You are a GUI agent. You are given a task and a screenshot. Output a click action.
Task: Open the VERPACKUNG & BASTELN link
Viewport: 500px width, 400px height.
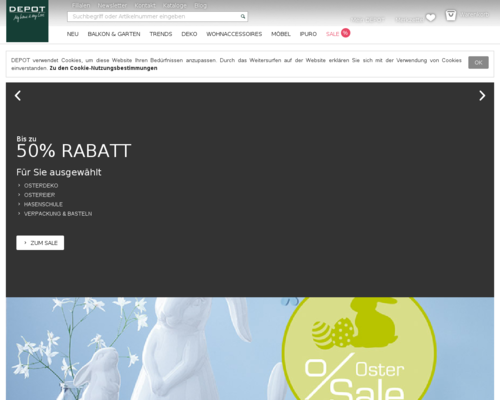point(58,214)
